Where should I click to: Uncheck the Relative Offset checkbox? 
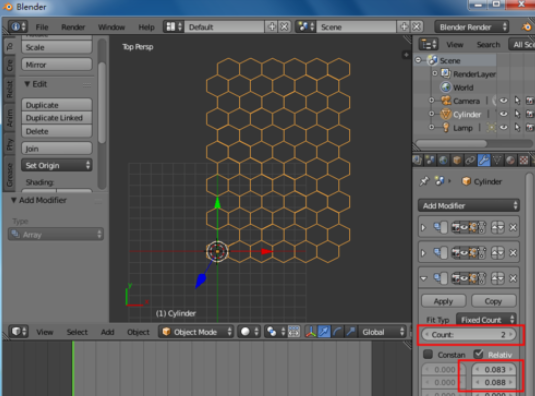tap(478, 354)
